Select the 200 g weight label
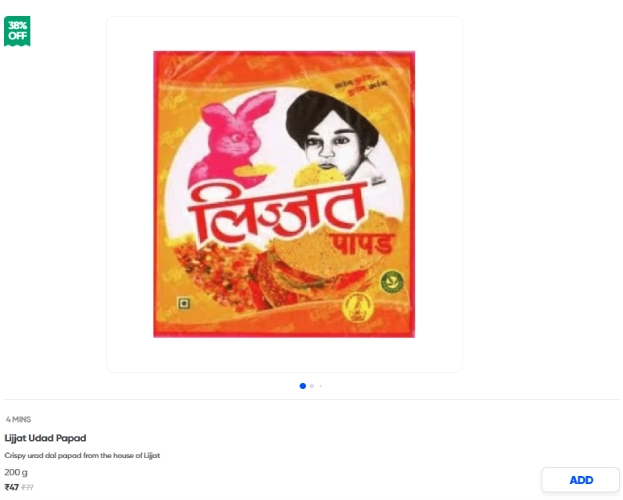The image size is (623, 500). point(16,472)
